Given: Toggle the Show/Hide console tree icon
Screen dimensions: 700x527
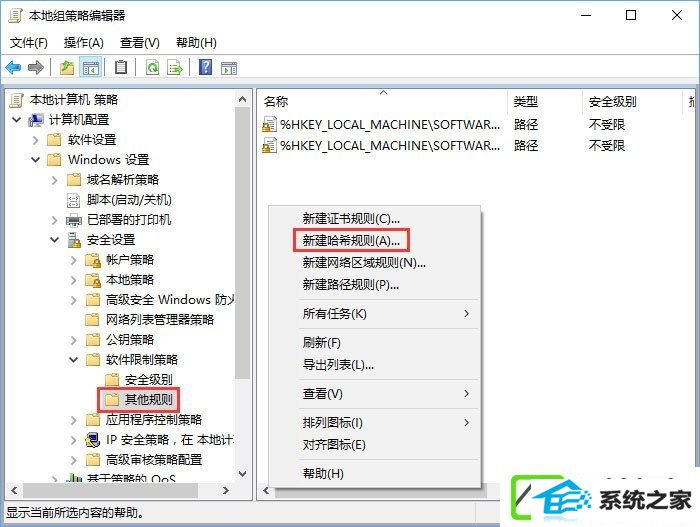Looking at the screenshot, I should (x=91, y=68).
